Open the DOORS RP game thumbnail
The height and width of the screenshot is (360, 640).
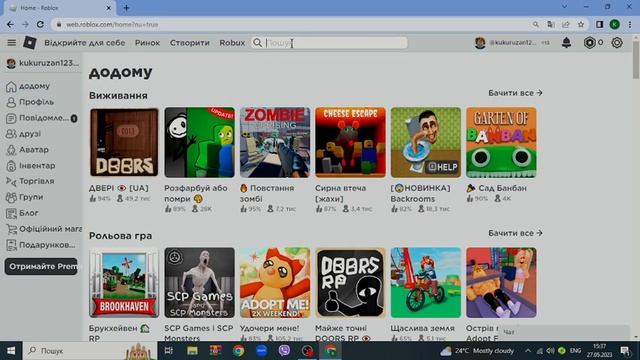[350, 282]
